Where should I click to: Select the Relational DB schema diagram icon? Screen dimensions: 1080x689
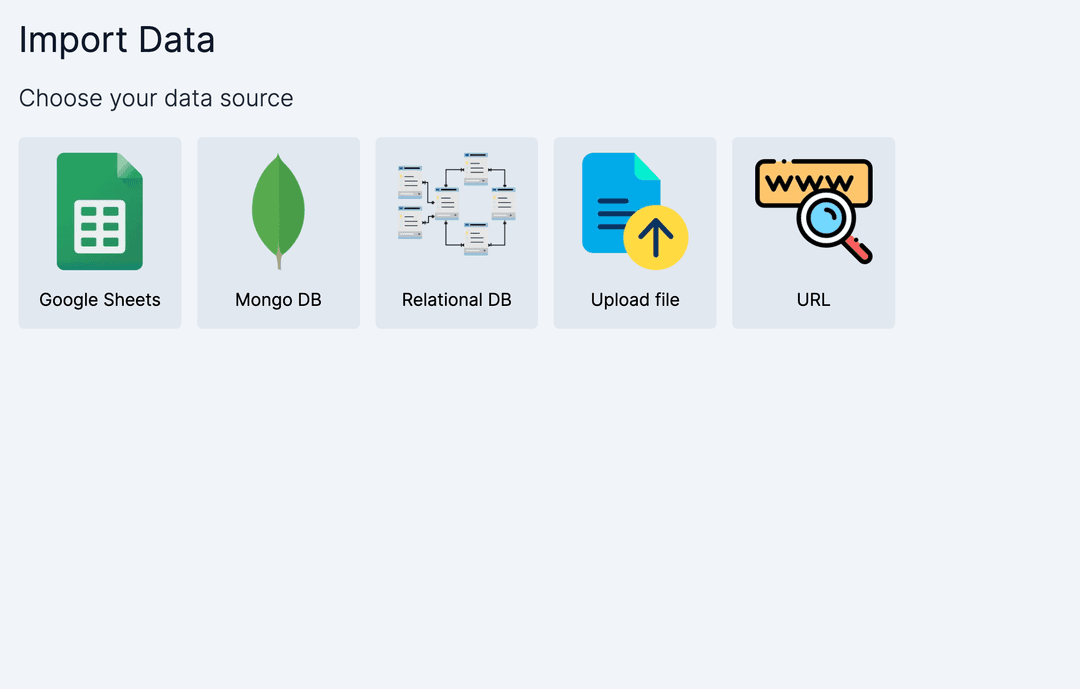click(457, 203)
